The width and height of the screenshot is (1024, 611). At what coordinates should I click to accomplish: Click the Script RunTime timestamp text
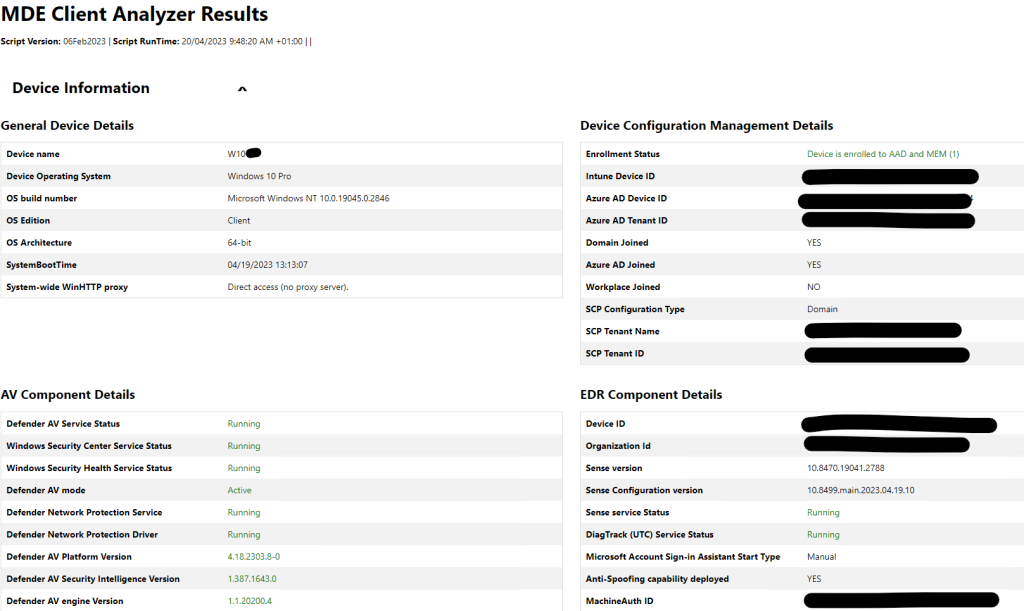(235, 41)
